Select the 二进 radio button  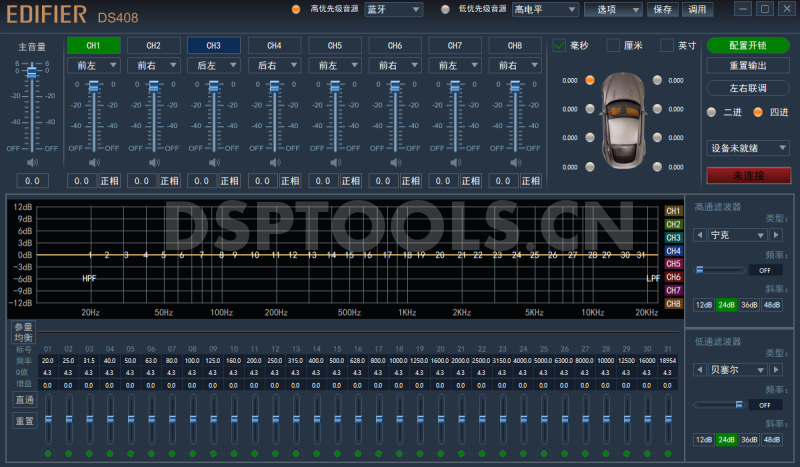pyautogui.click(x=712, y=112)
